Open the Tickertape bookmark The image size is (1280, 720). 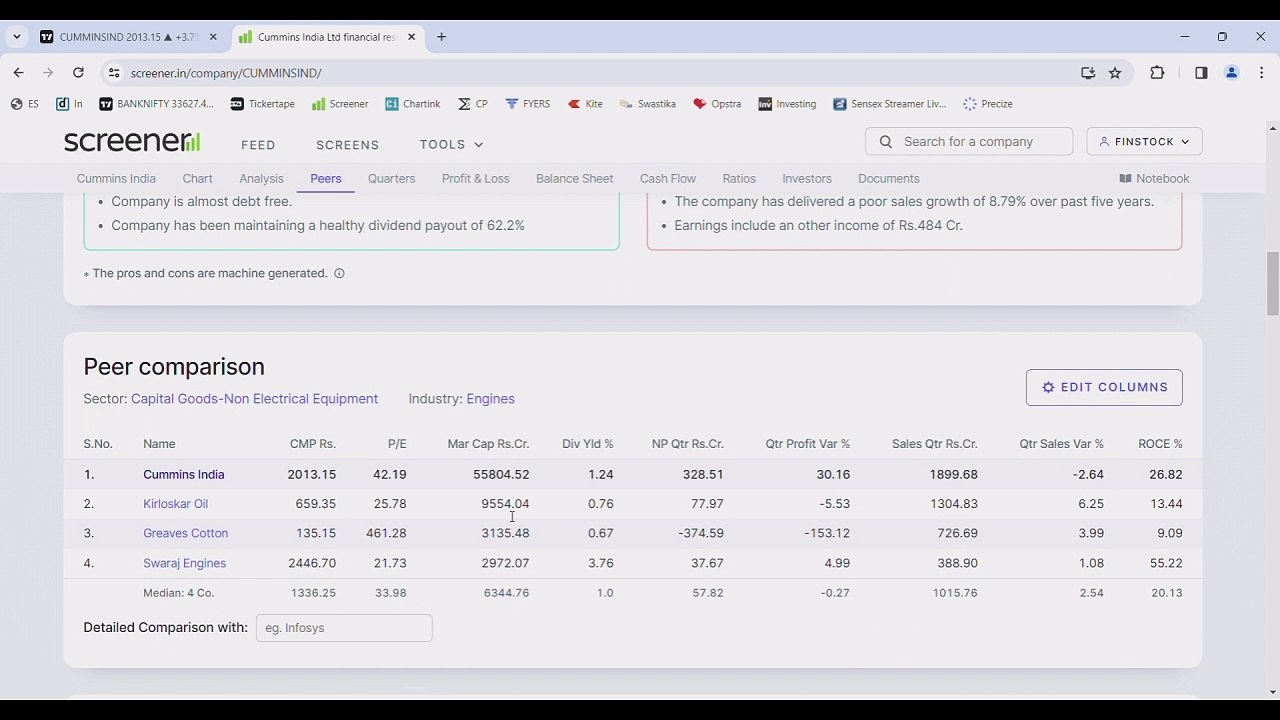coord(262,104)
